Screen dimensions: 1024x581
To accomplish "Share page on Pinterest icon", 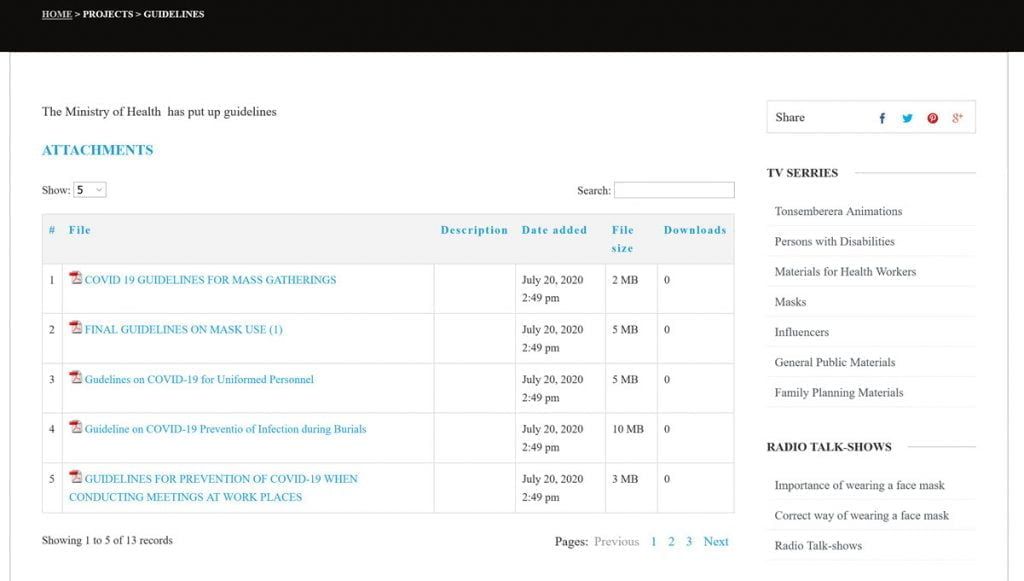I will [x=933, y=118].
